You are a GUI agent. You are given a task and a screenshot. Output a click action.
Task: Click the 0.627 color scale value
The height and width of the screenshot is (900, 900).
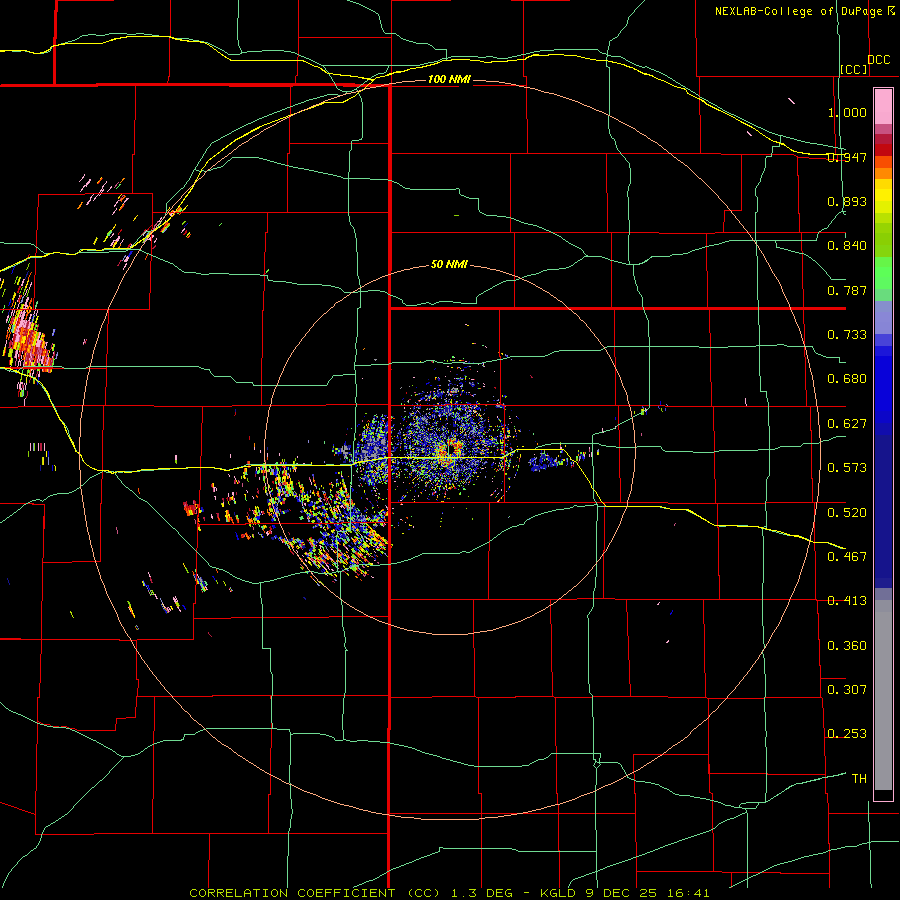847,424
